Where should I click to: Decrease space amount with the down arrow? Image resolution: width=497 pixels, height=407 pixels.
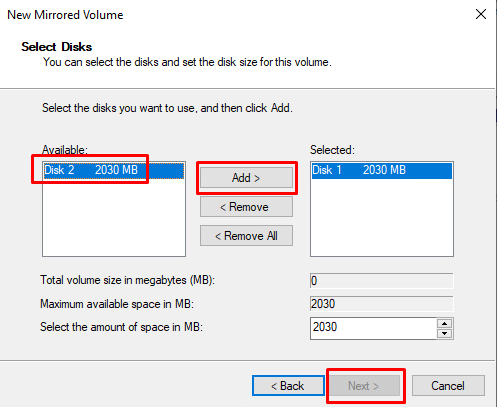pyautogui.click(x=445, y=333)
